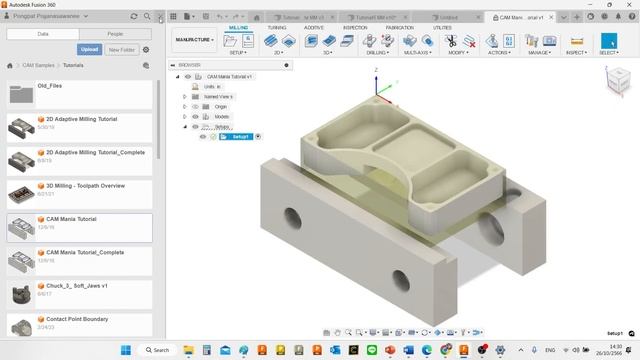Select the 2D Adaptive Clearing tool
The width and height of the screenshot is (640, 360).
click(x=271, y=41)
